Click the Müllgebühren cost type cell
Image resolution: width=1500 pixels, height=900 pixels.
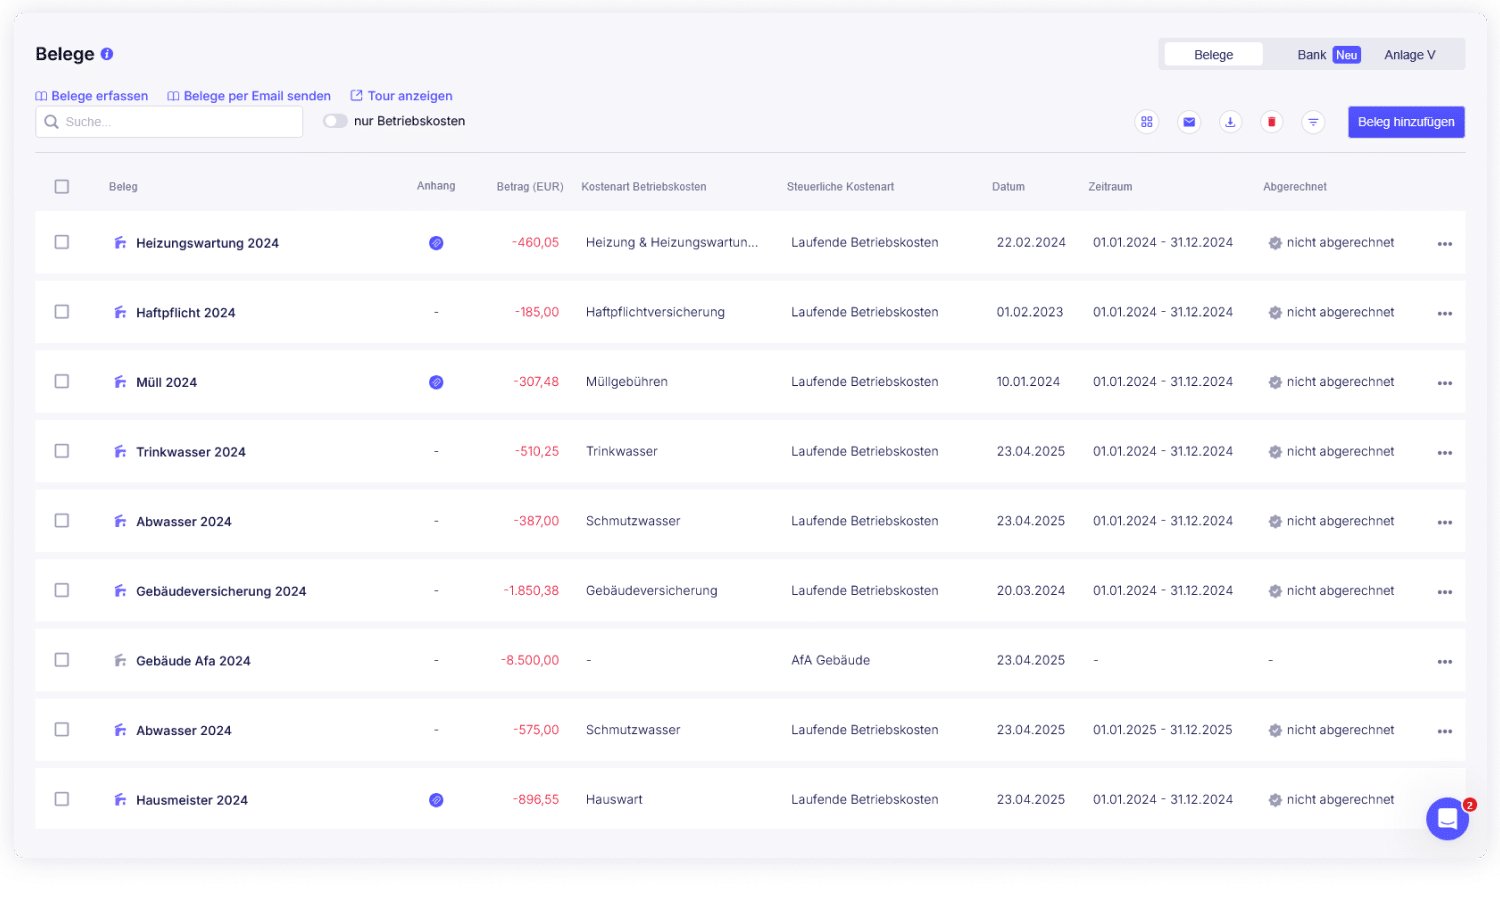[627, 382]
